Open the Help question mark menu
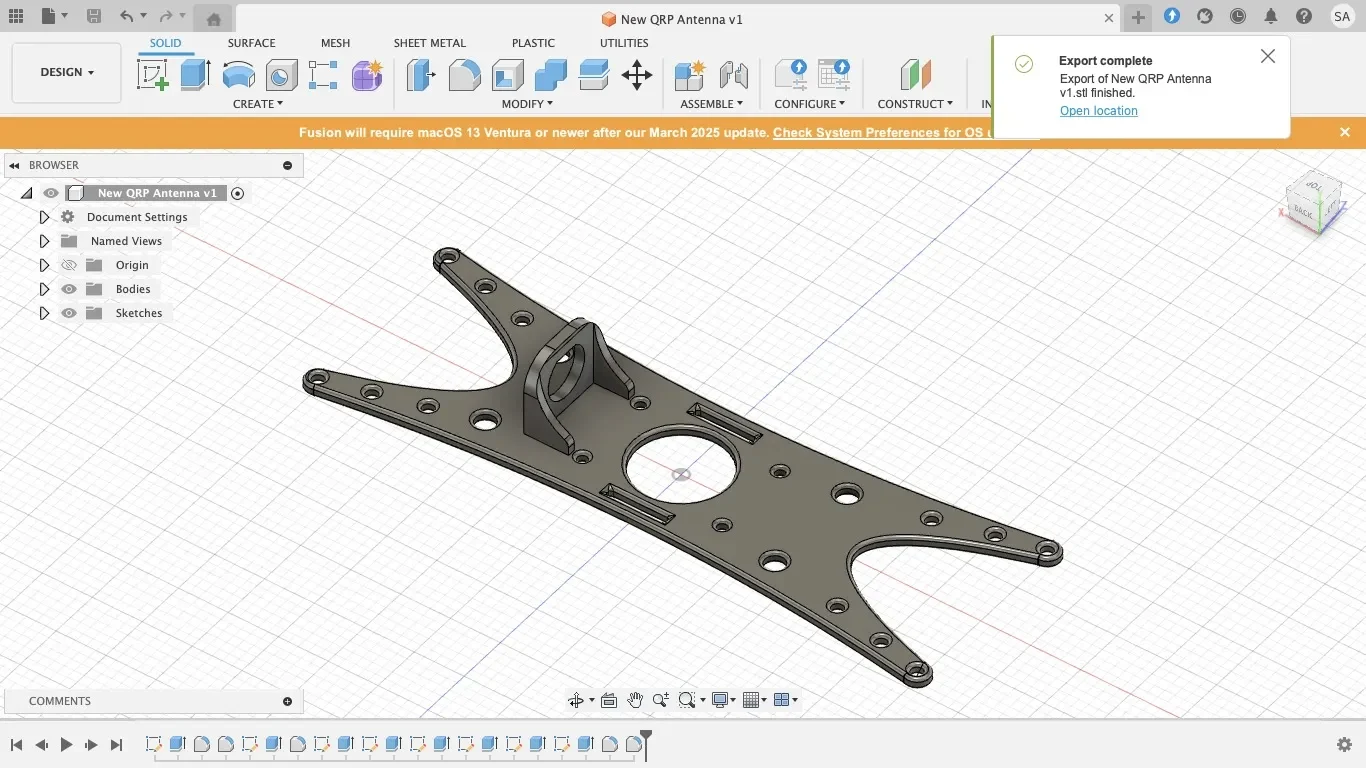 [1304, 16]
